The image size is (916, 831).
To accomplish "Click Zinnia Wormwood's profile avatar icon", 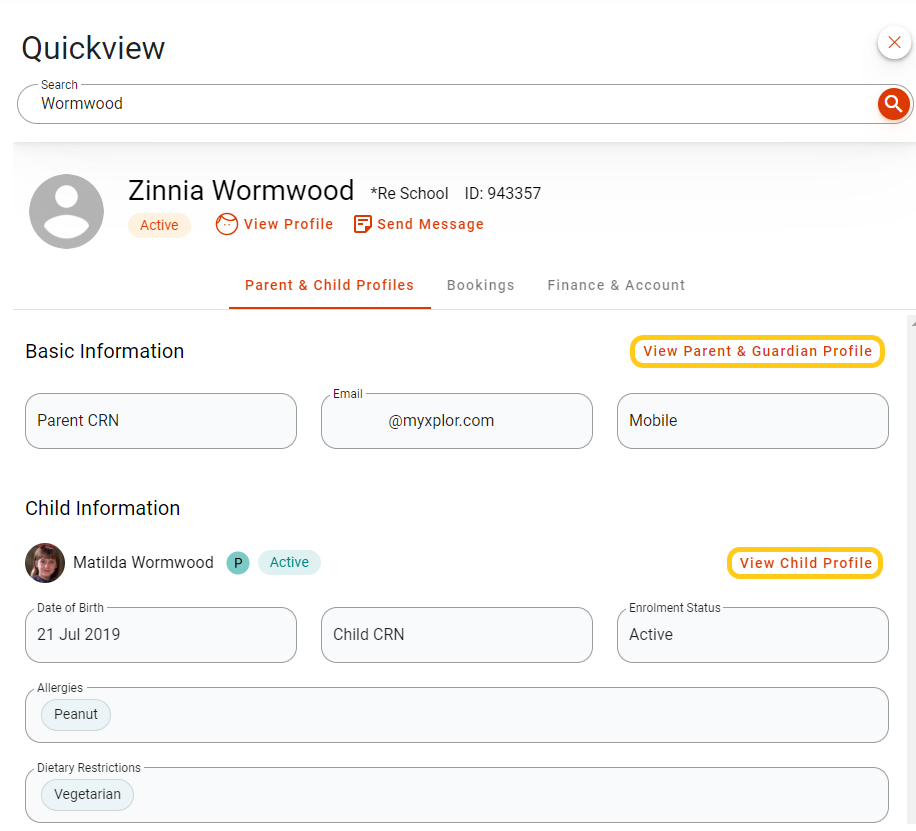I will tap(66, 211).
